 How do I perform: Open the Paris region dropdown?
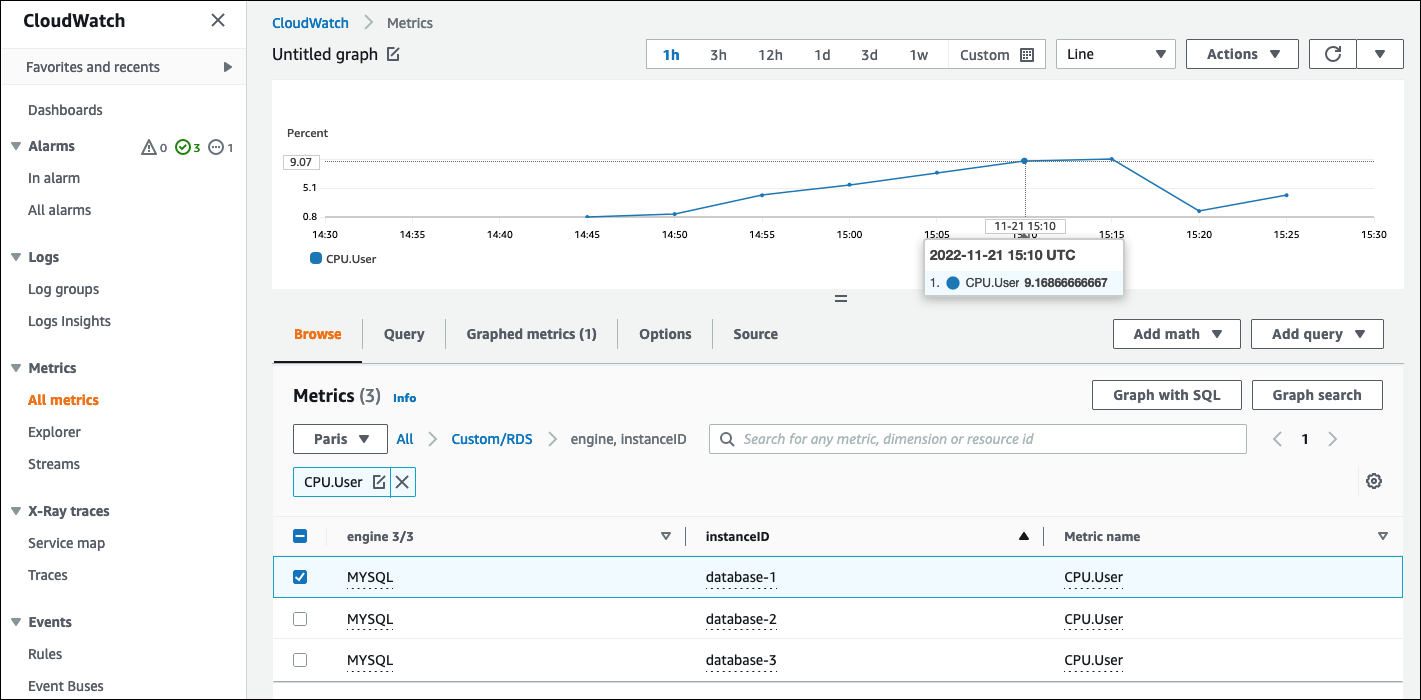[339, 439]
